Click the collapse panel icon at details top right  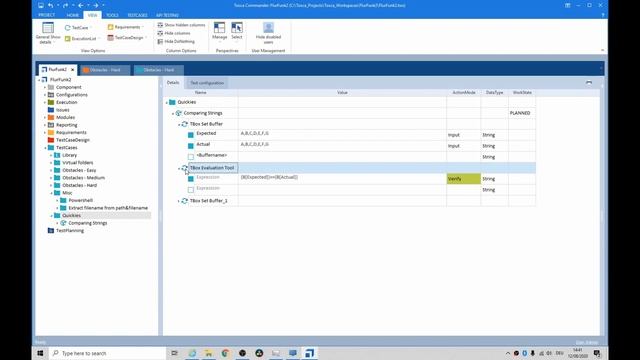click(x=589, y=82)
